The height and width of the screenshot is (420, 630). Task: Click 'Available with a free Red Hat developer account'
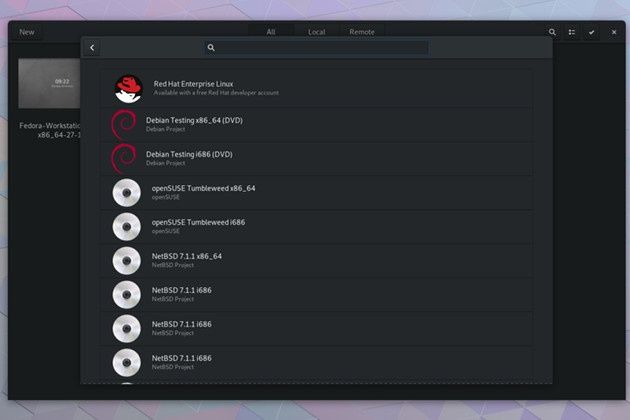point(216,93)
